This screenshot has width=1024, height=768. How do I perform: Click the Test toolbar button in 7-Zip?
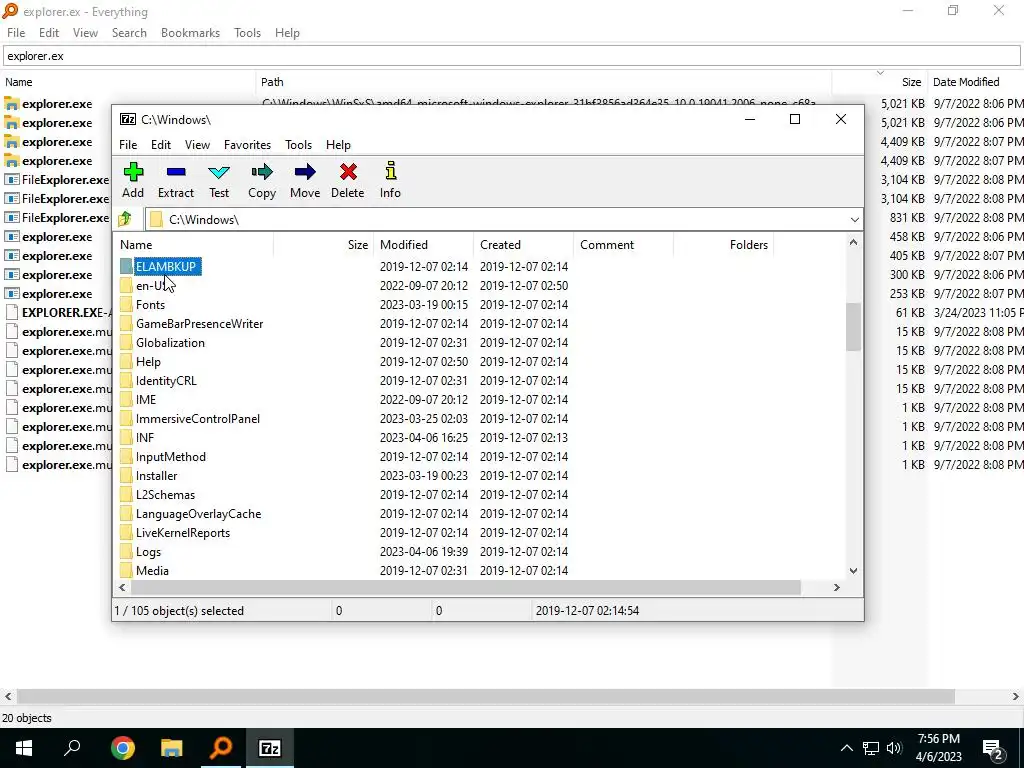(x=219, y=180)
